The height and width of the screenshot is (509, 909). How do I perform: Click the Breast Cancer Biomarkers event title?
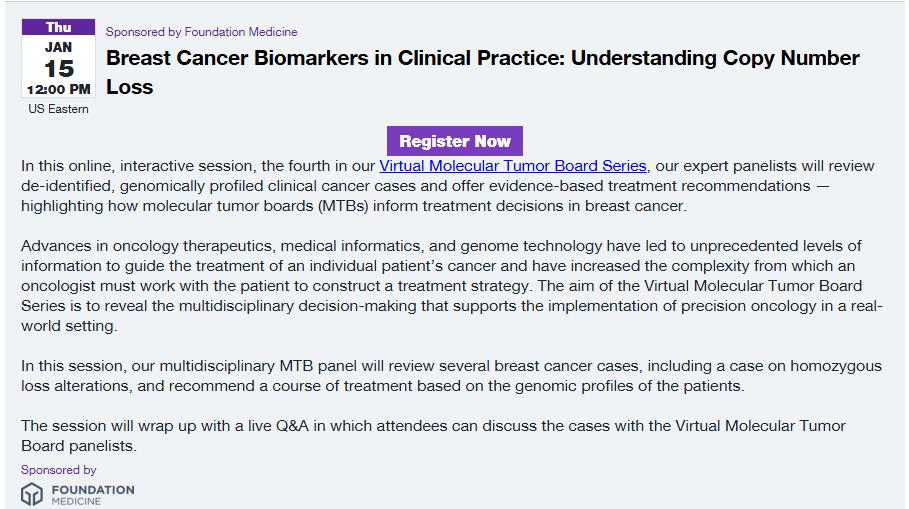[x=482, y=58]
